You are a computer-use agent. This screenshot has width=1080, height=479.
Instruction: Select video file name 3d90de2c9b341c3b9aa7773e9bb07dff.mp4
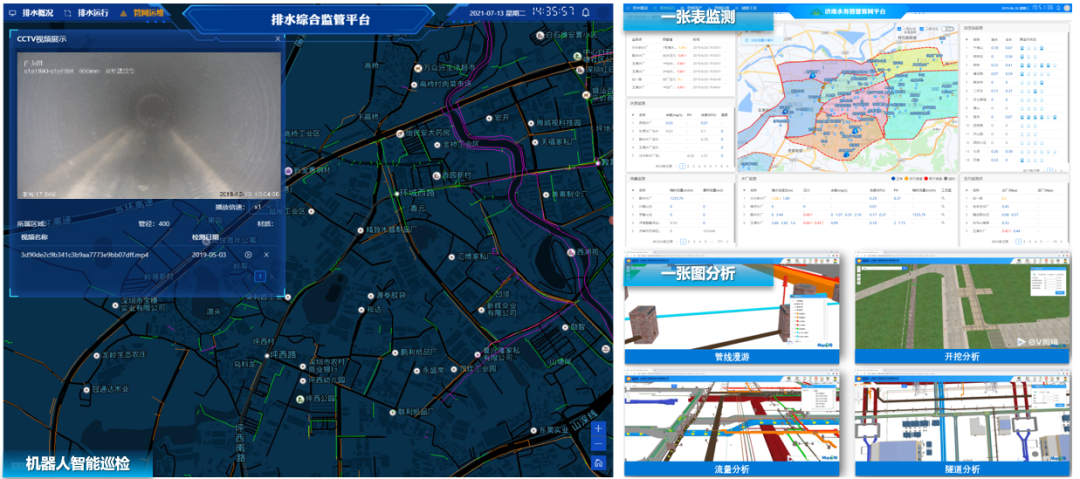(x=85, y=255)
